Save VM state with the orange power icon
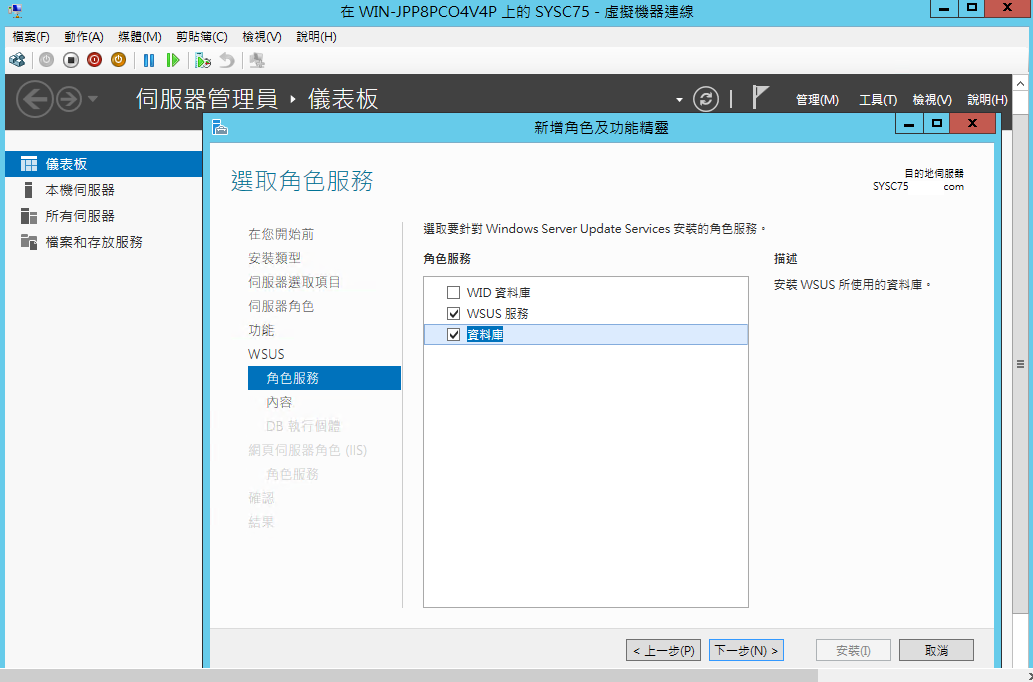 [118, 61]
